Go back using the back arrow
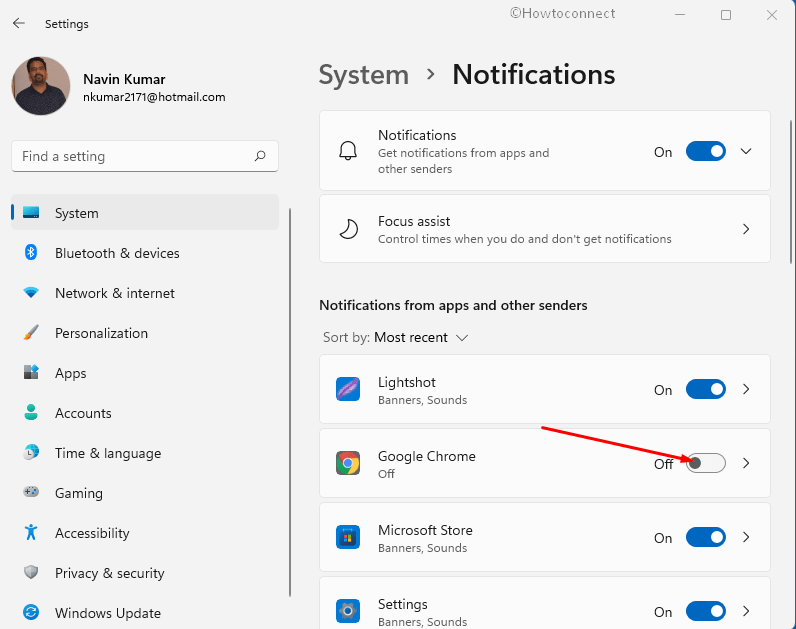Viewport: 796px width, 629px height. [19, 23]
